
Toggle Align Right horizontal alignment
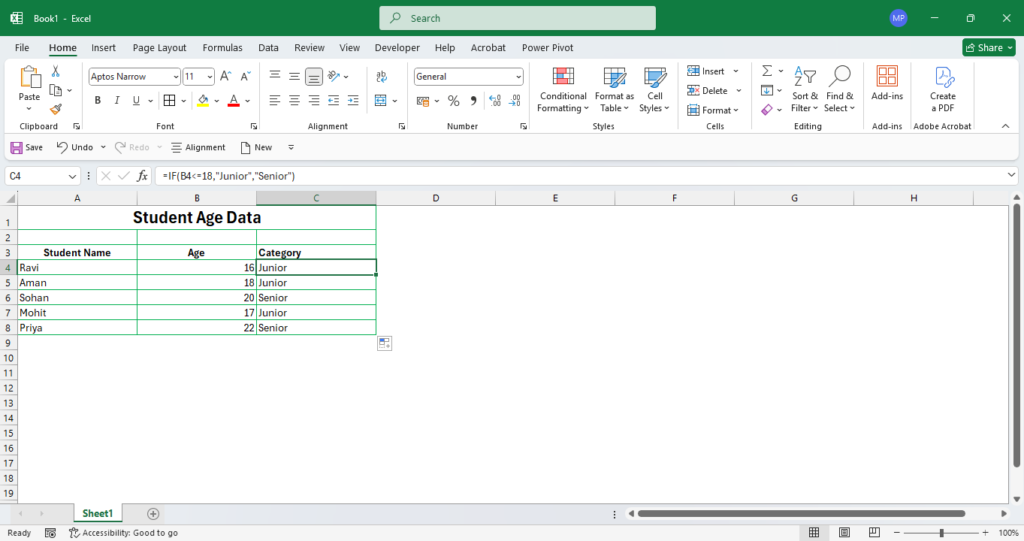pos(314,101)
